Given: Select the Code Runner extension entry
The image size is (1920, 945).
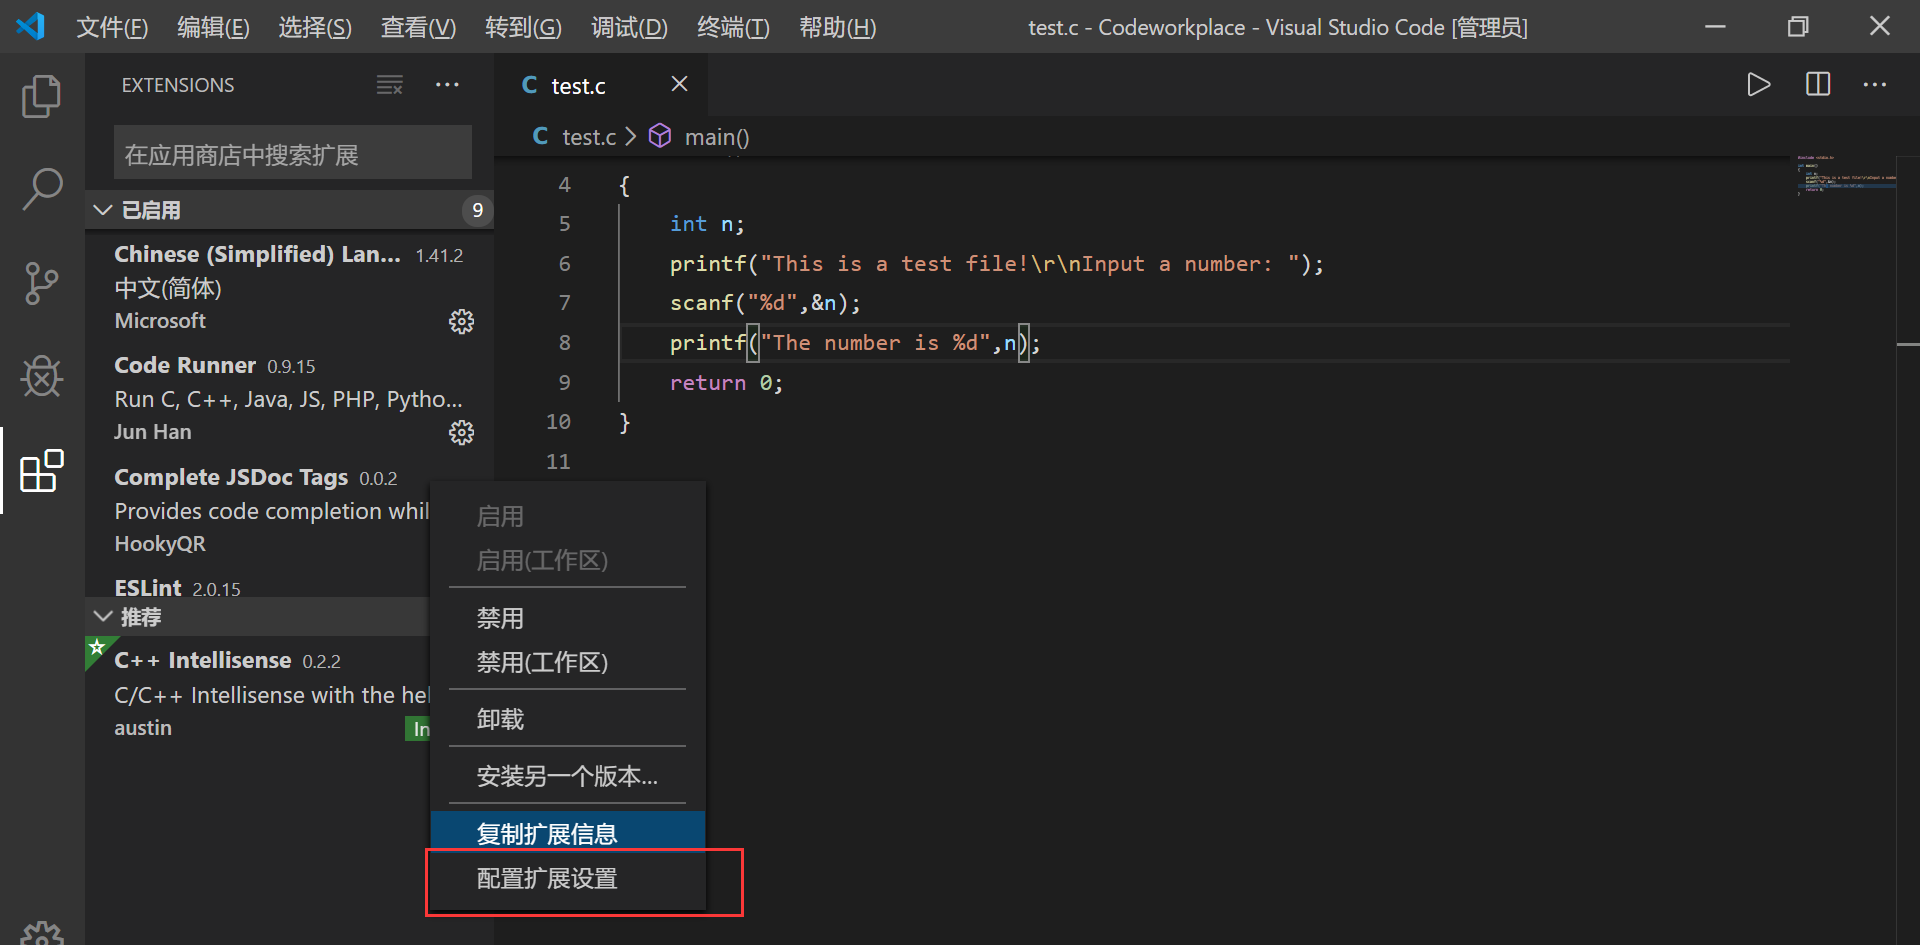Looking at the screenshot, I should [x=290, y=398].
